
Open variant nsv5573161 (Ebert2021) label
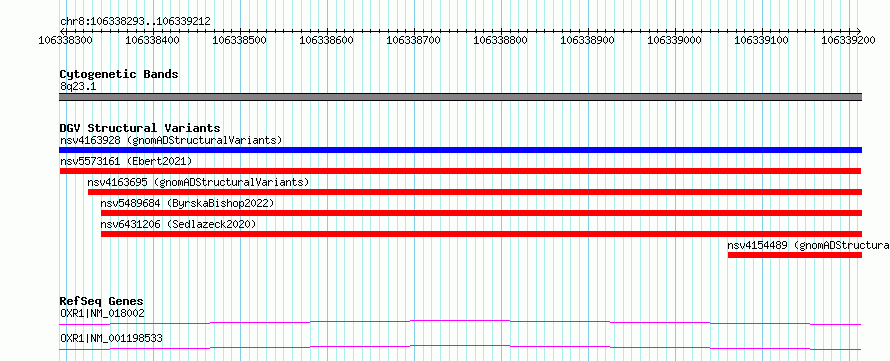(x=126, y=161)
